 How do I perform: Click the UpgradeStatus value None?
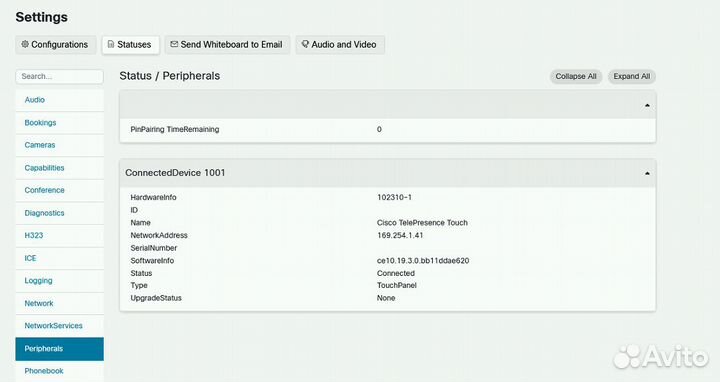point(386,298)
